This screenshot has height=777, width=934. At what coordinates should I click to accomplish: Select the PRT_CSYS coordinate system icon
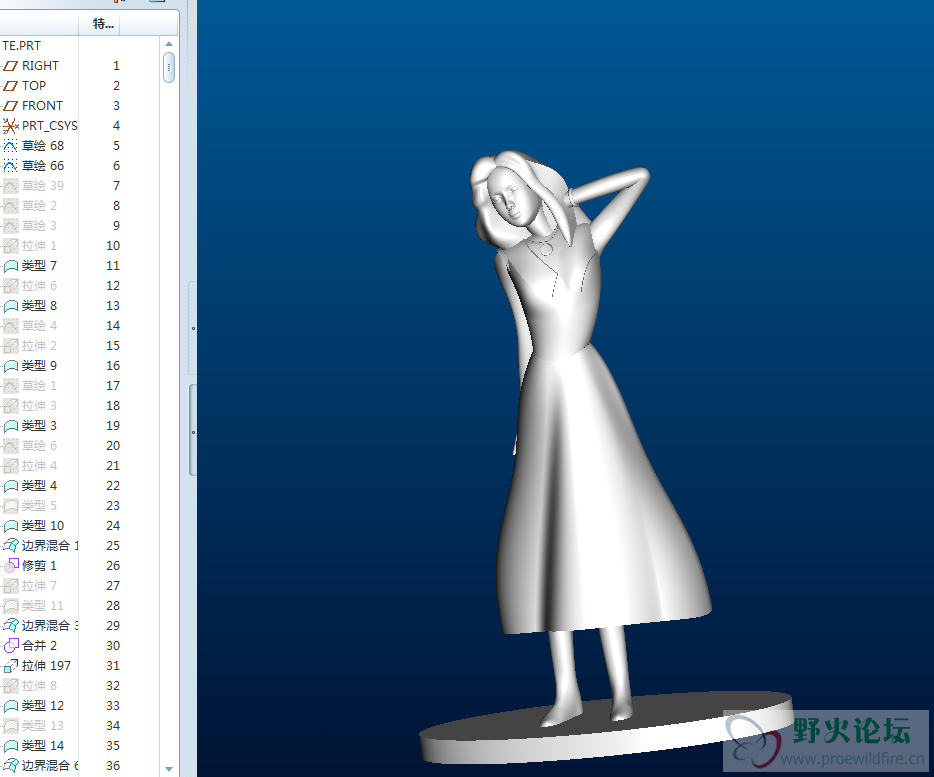click(x=11, y=126)
